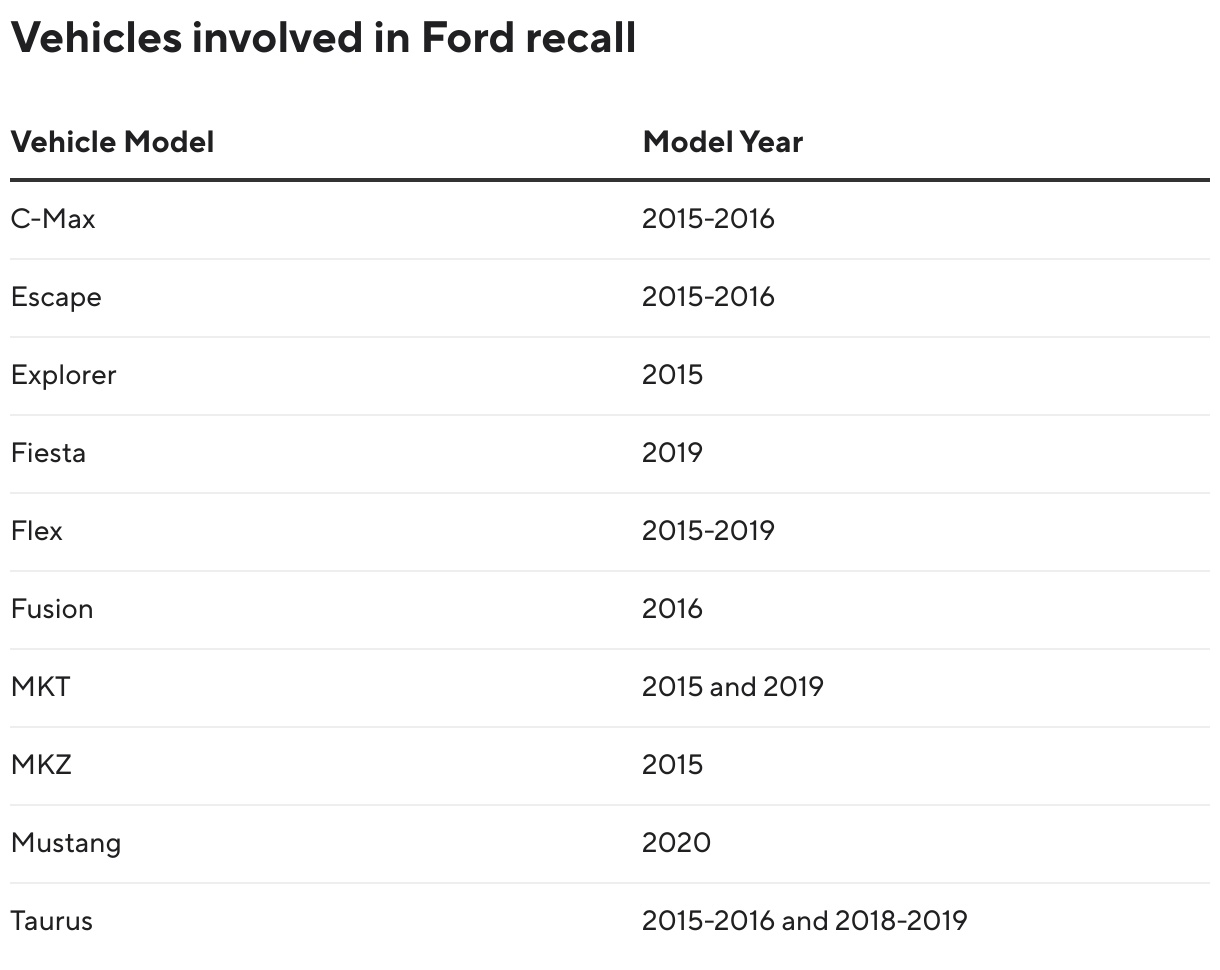Viewport: 1220px width, 970px height.
Task: Select Fusion's model year 2016
Action: coord(672,609)
